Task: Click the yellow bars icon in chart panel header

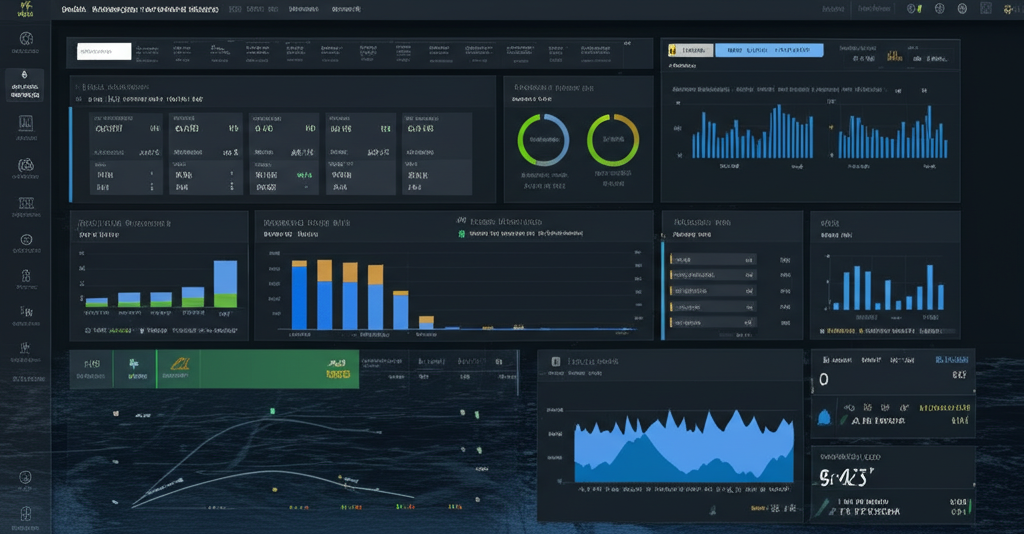Action: pos(894,56)
